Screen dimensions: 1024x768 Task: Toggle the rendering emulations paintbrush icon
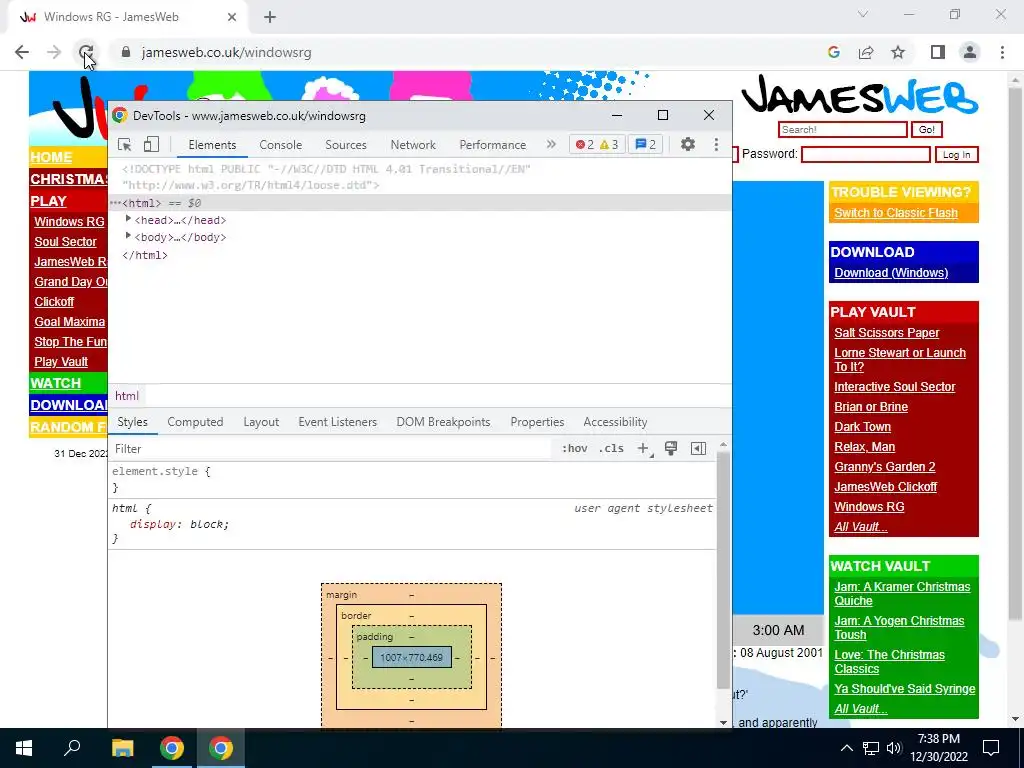(x=671, y=449)
